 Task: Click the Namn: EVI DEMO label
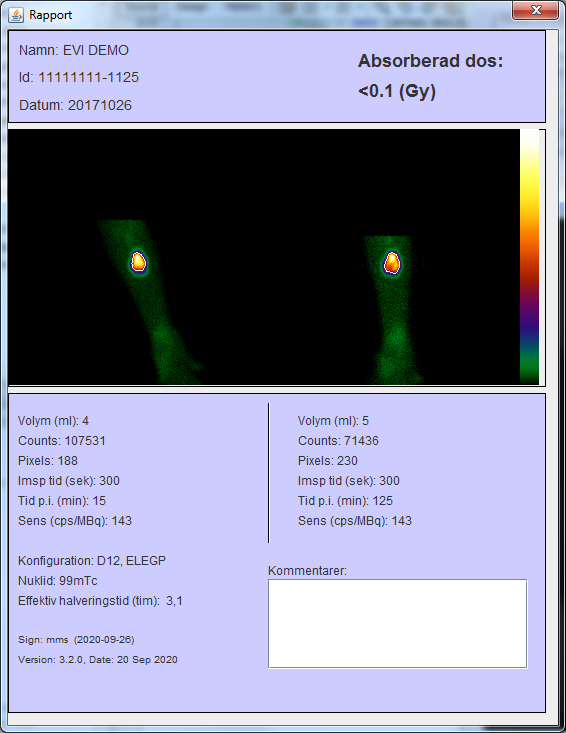(x=74, y=50)
